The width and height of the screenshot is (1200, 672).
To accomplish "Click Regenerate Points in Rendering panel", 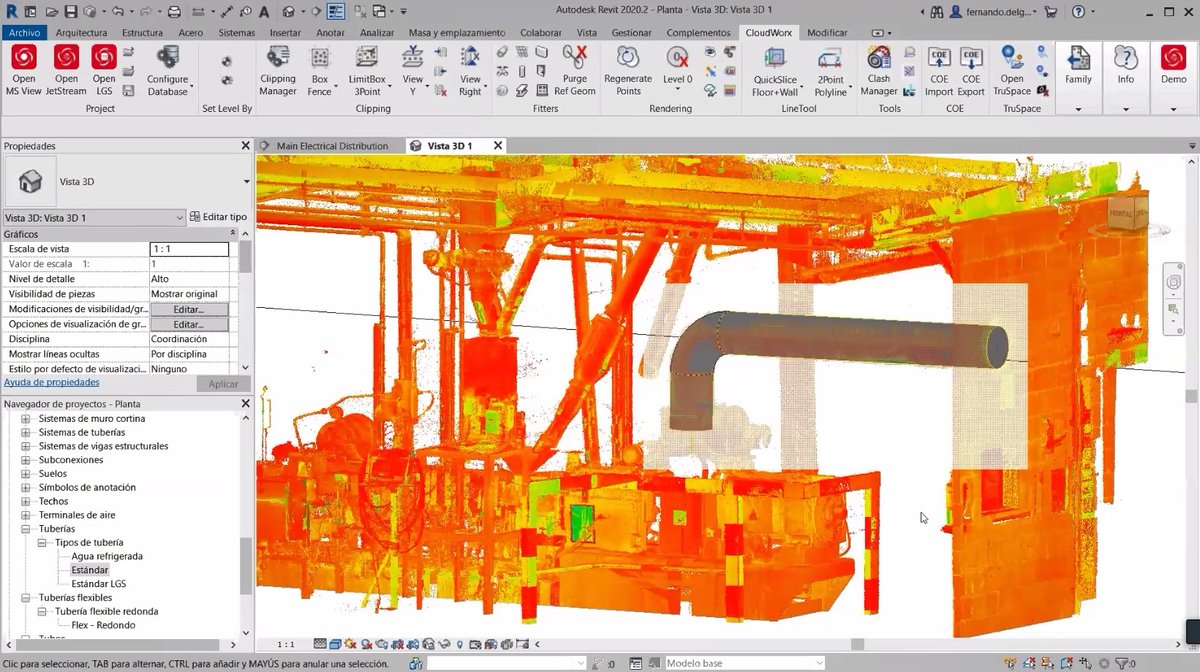I will 628,70.
